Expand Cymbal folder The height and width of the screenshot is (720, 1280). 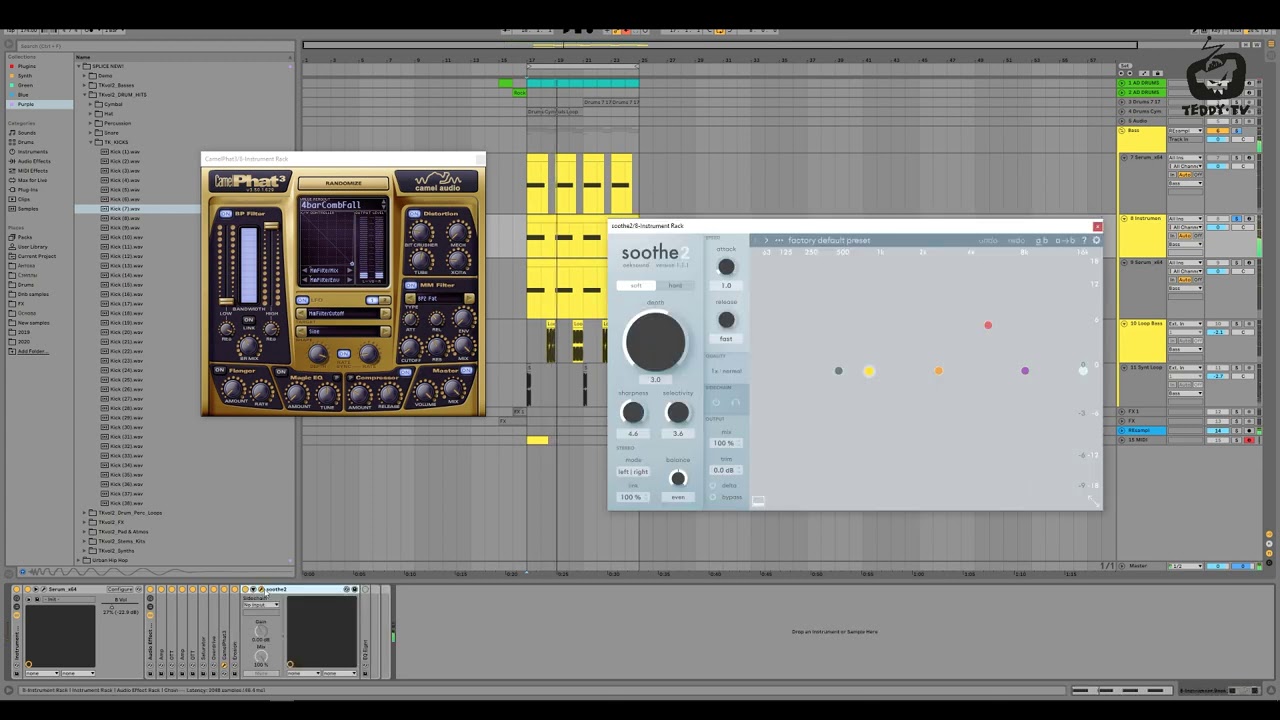pos(90,104)
